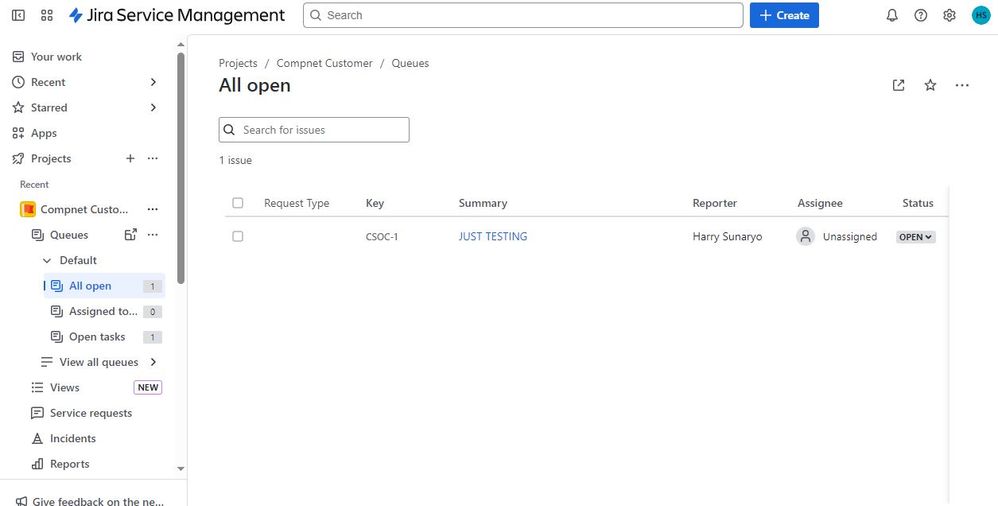The height and width of the screenshot is (506, 998).
Task: Click Give feedback link at sidebar bottom
Action: (90, 501)
